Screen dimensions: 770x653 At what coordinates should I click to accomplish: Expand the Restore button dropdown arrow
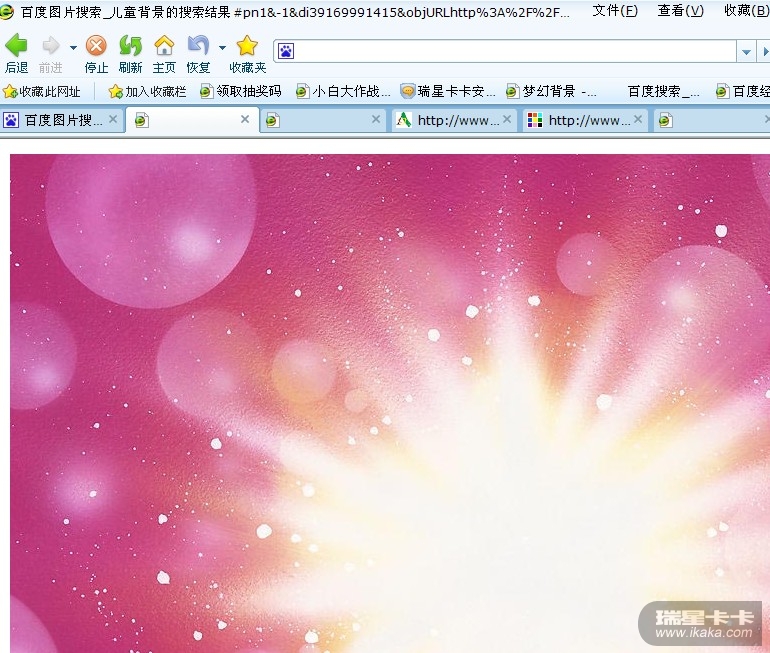click(222, 48)
